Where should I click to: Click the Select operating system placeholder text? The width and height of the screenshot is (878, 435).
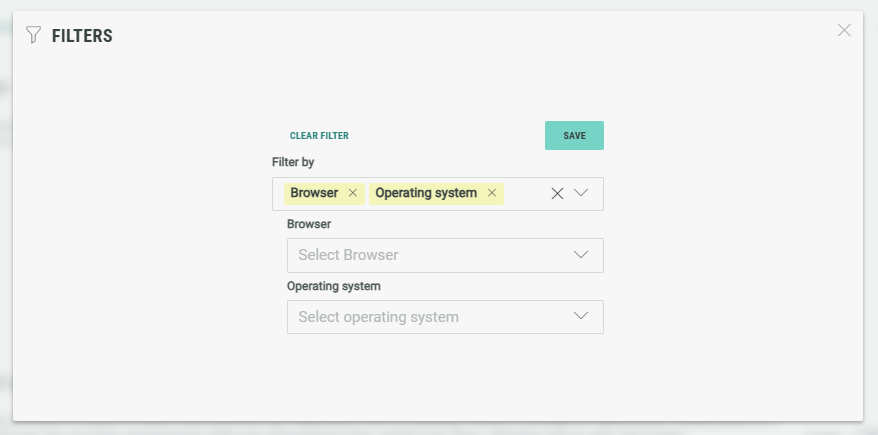[x=378, y=317]
